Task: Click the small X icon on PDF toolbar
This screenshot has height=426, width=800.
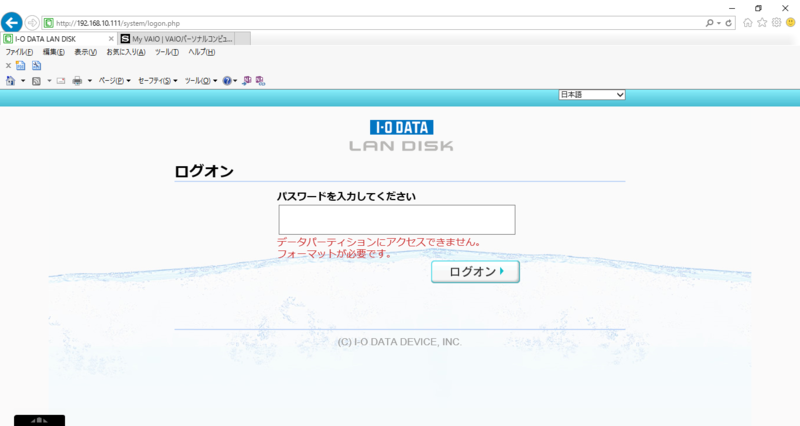Action: (x=8, y=65)
